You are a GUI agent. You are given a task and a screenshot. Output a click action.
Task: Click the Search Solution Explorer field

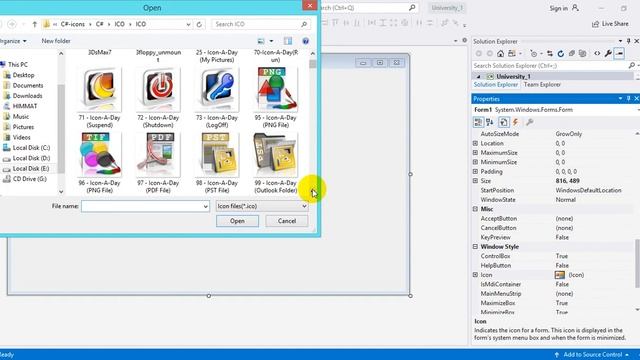click(550, 66)
